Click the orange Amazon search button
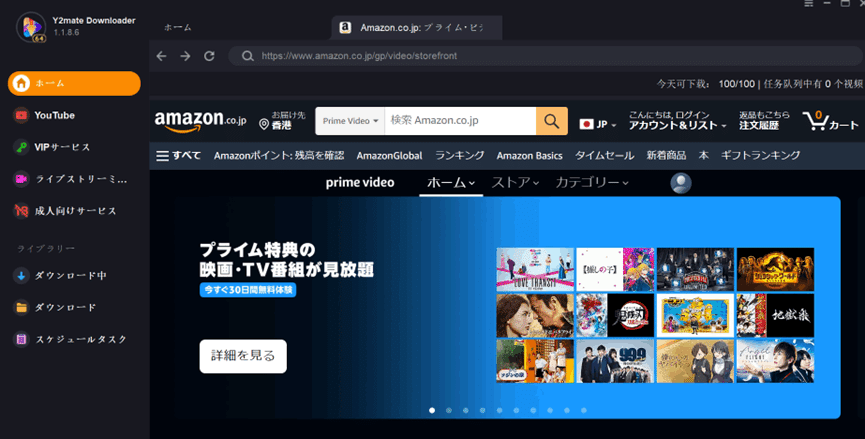This screenshot has height=439, width=865. 552,121
